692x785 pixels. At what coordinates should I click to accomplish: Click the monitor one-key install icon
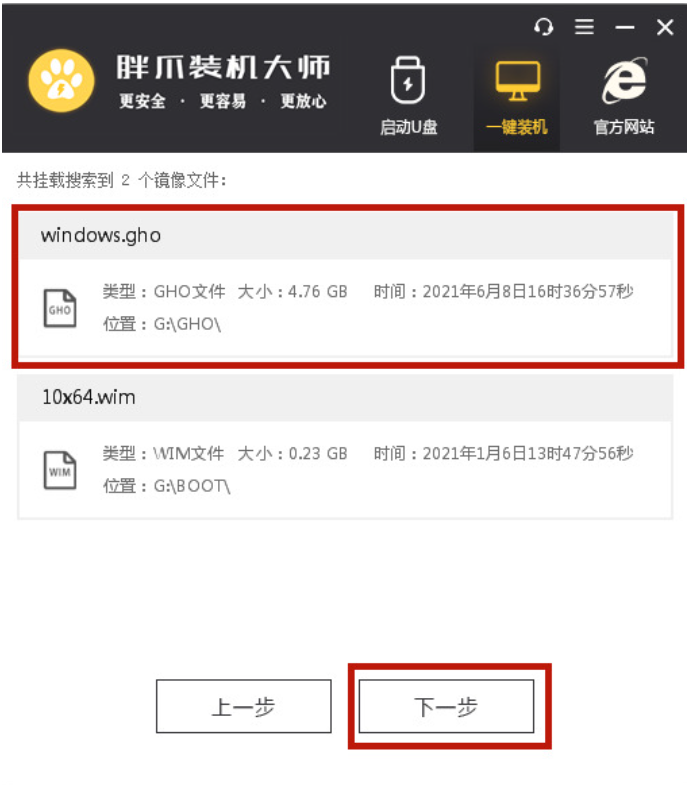coord(518,80)
